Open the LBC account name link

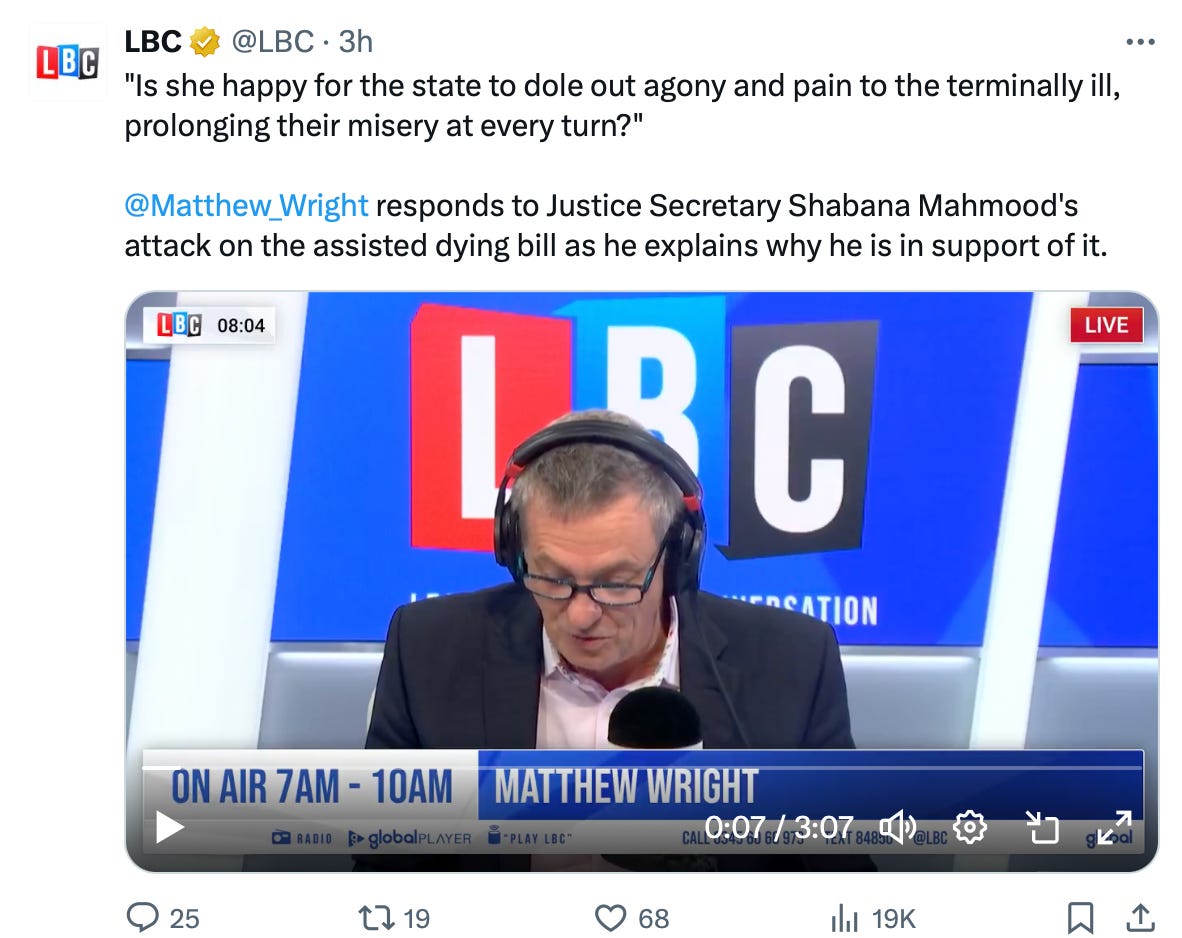pyautogui.click(x=152, y=41)
